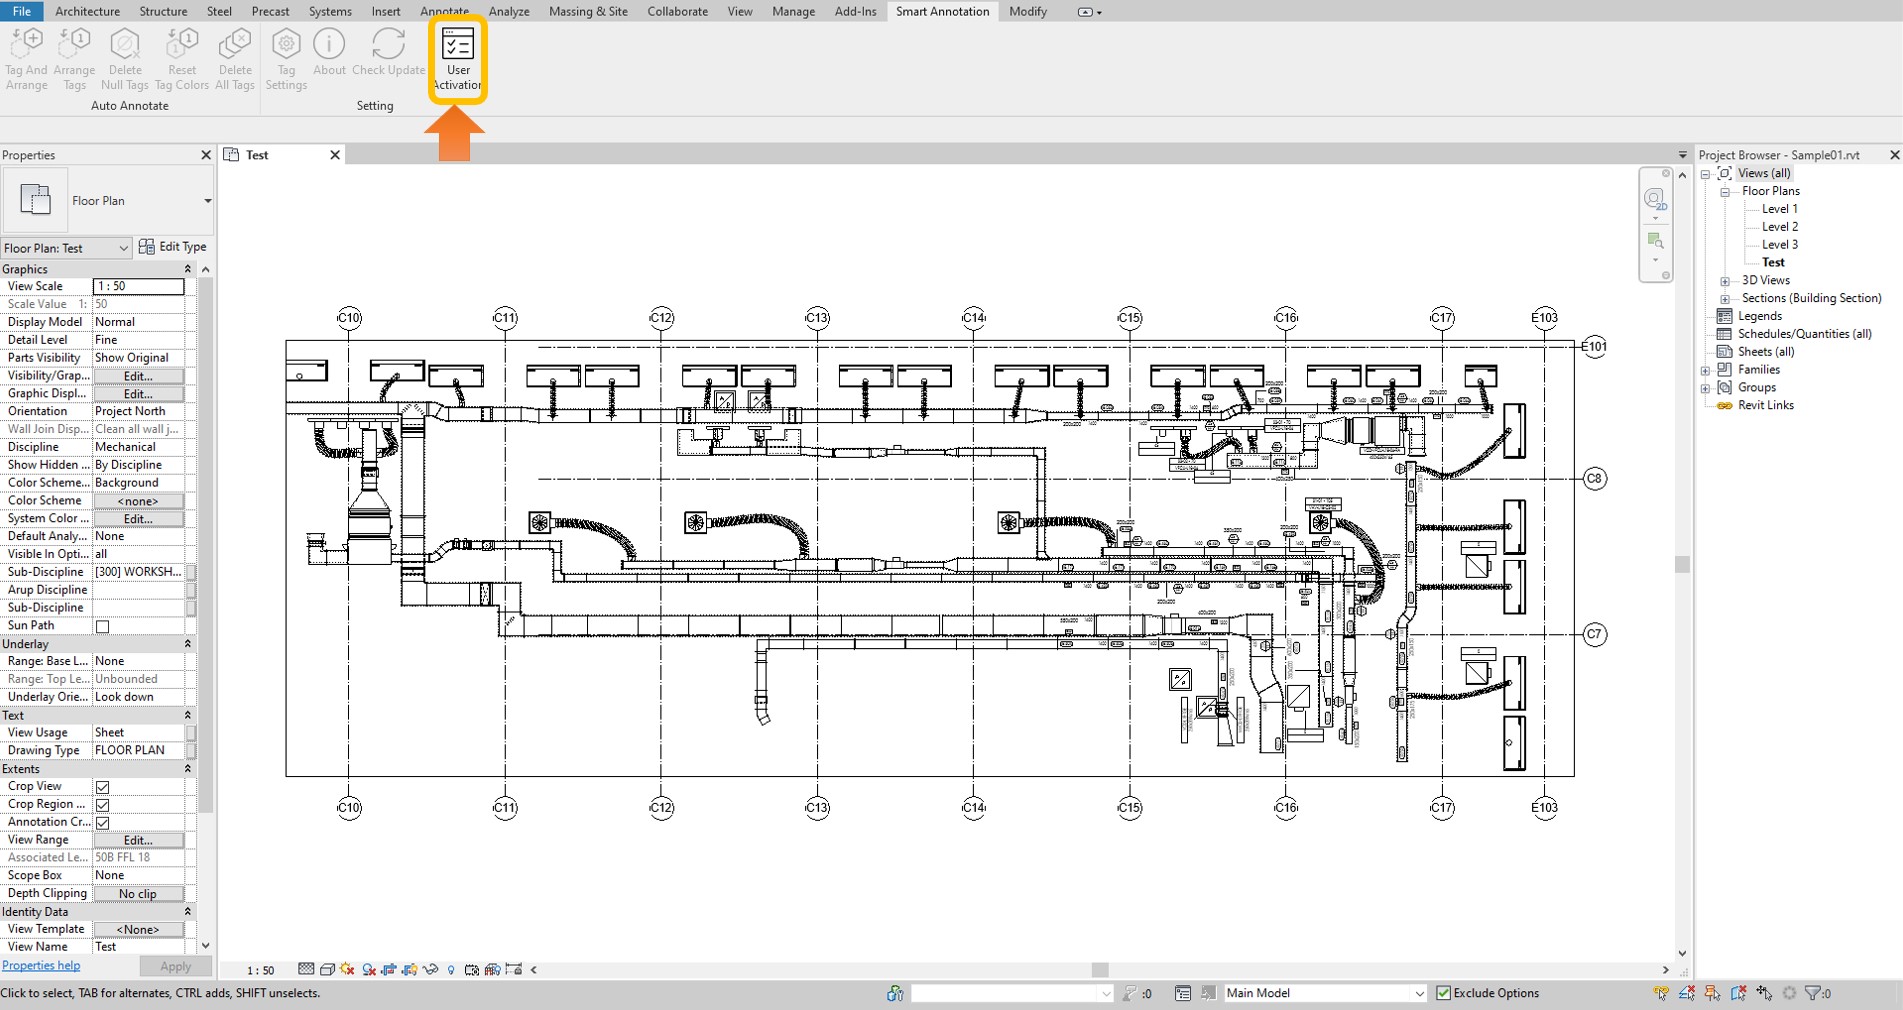
Task: Click the Select Links status bar icon
Action: pos(1661,993)
